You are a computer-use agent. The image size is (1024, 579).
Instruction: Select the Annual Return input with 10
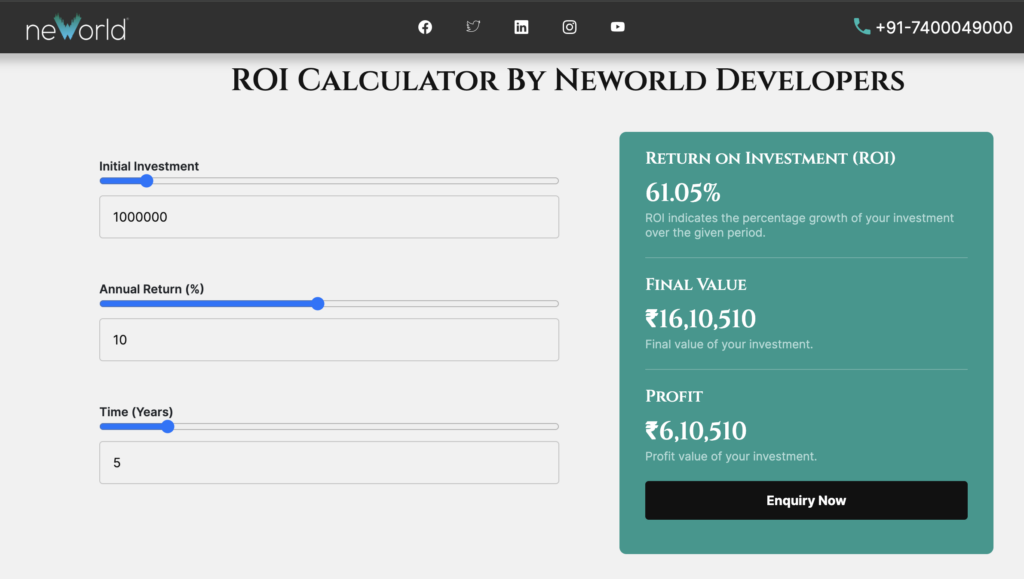pos(328,340)
